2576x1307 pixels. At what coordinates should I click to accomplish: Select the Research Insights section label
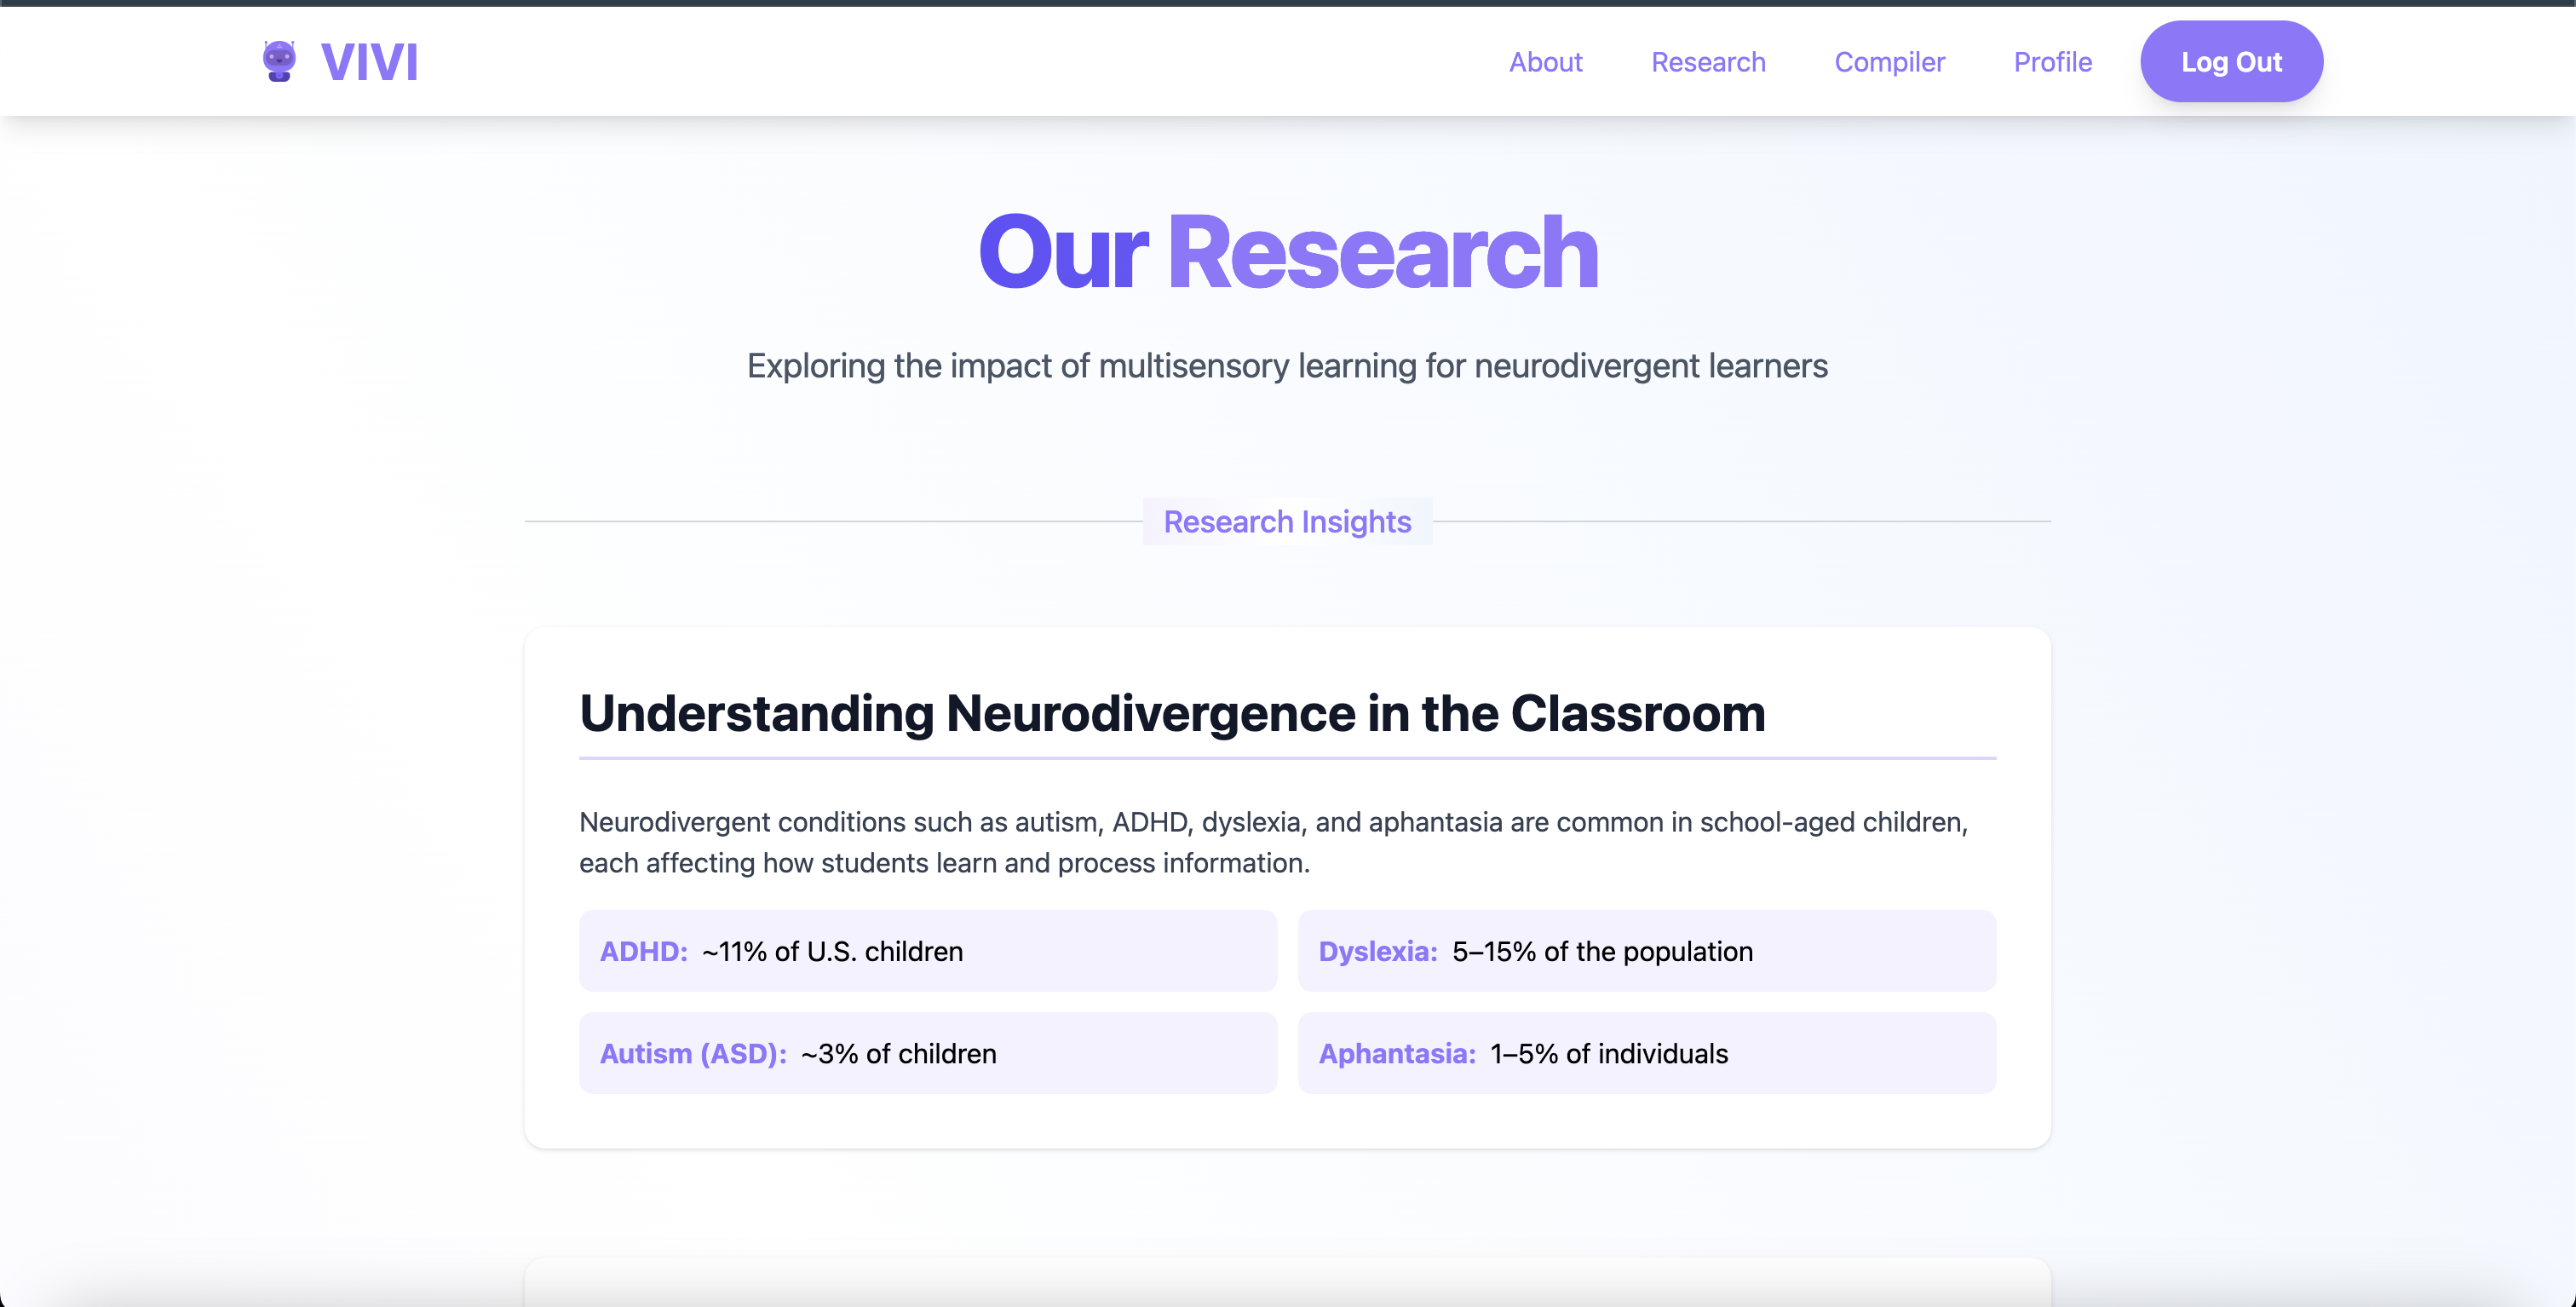point(1287,522)
